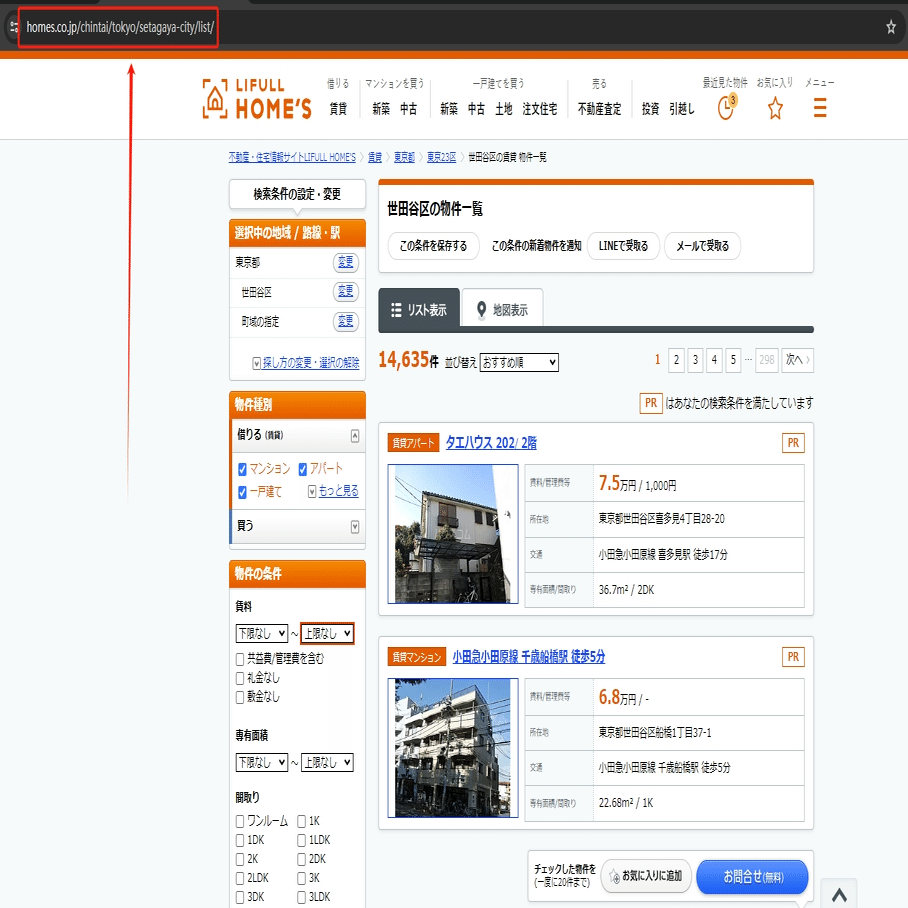Click the LIFULL HOME'S logo

(x=257, y=99)
